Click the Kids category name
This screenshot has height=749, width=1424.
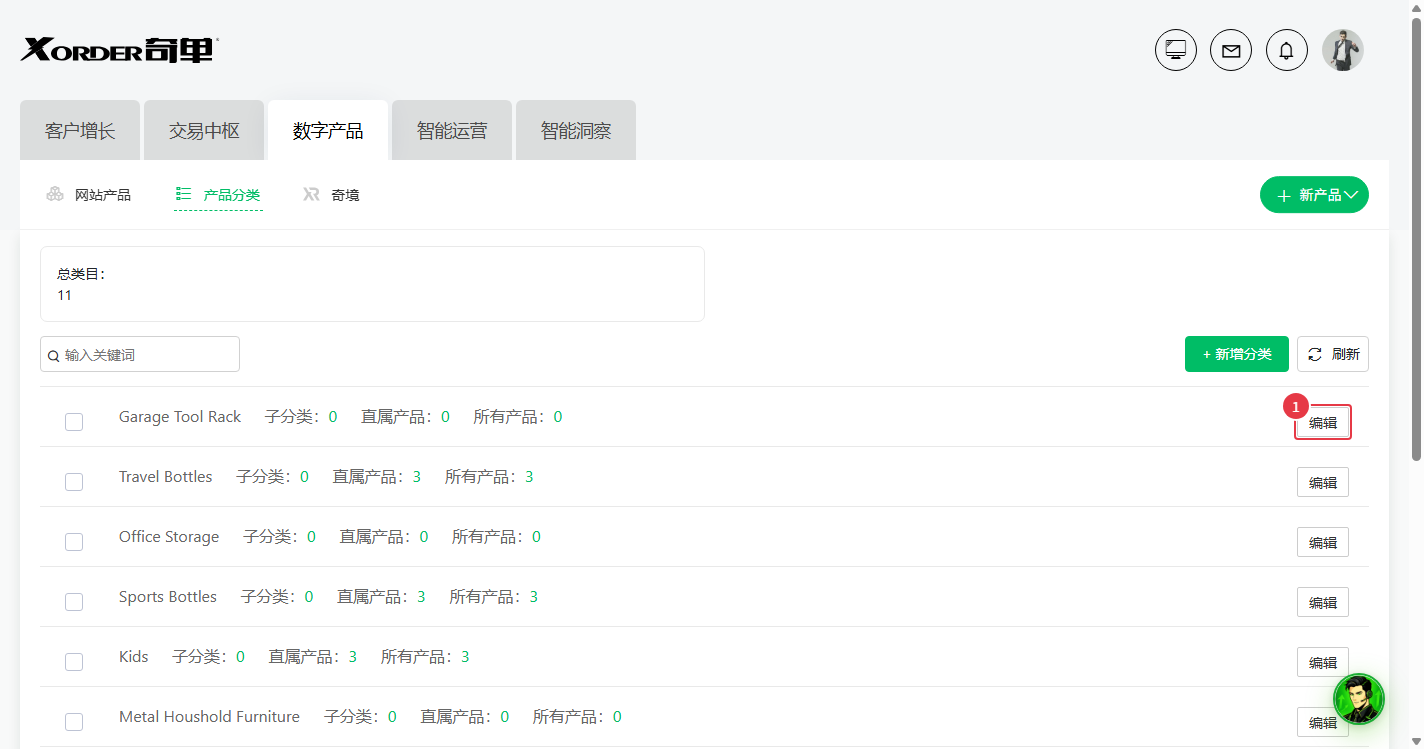134,657
